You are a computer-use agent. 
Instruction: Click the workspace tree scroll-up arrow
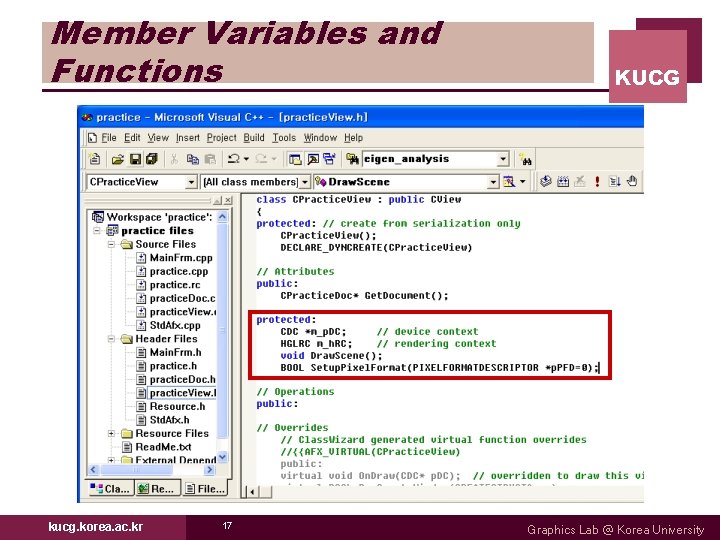pyautogui.click(x=222, y=216)
